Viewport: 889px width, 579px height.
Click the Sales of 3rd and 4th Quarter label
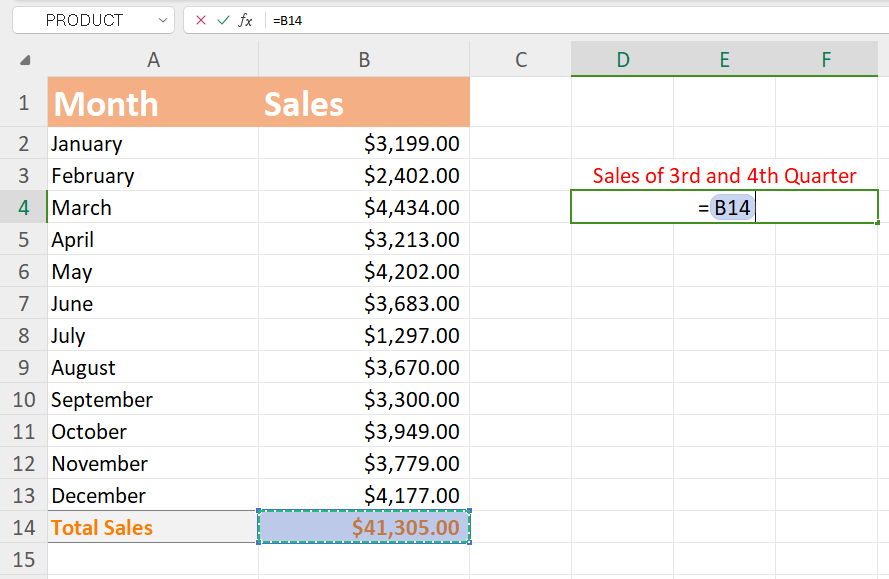[724, 175]
